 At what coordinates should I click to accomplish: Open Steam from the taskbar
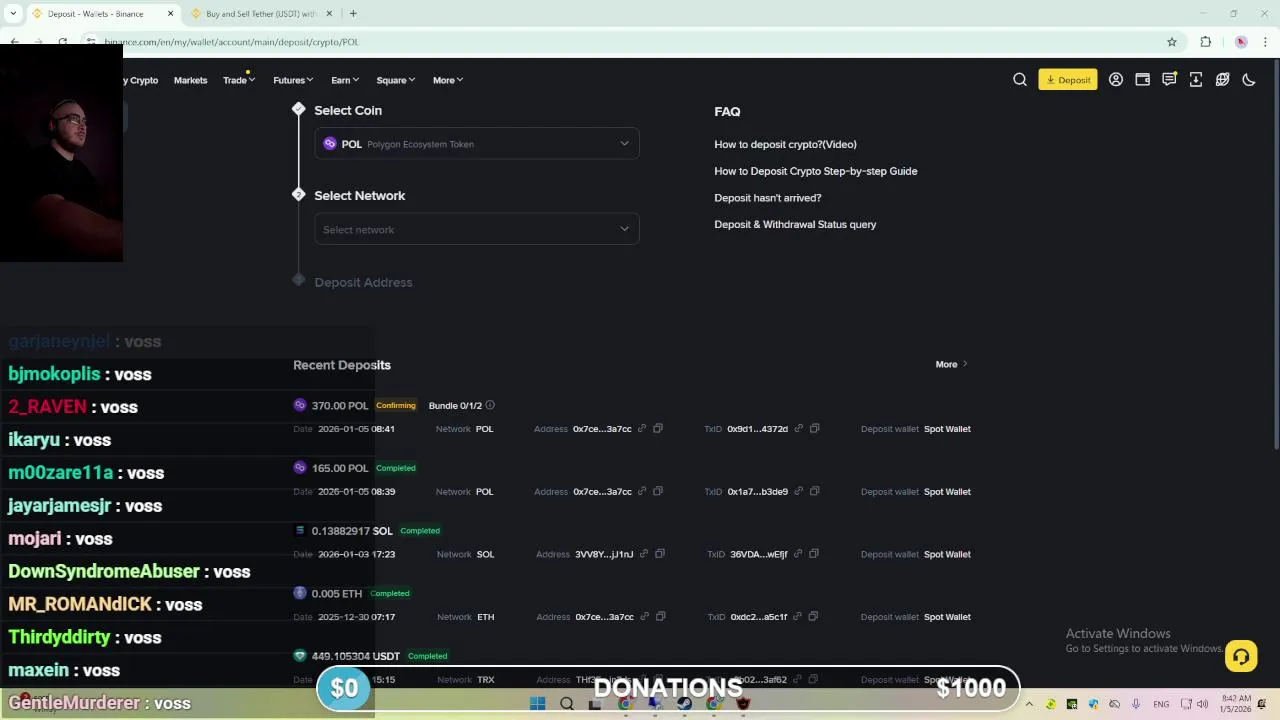click(684, 704)
